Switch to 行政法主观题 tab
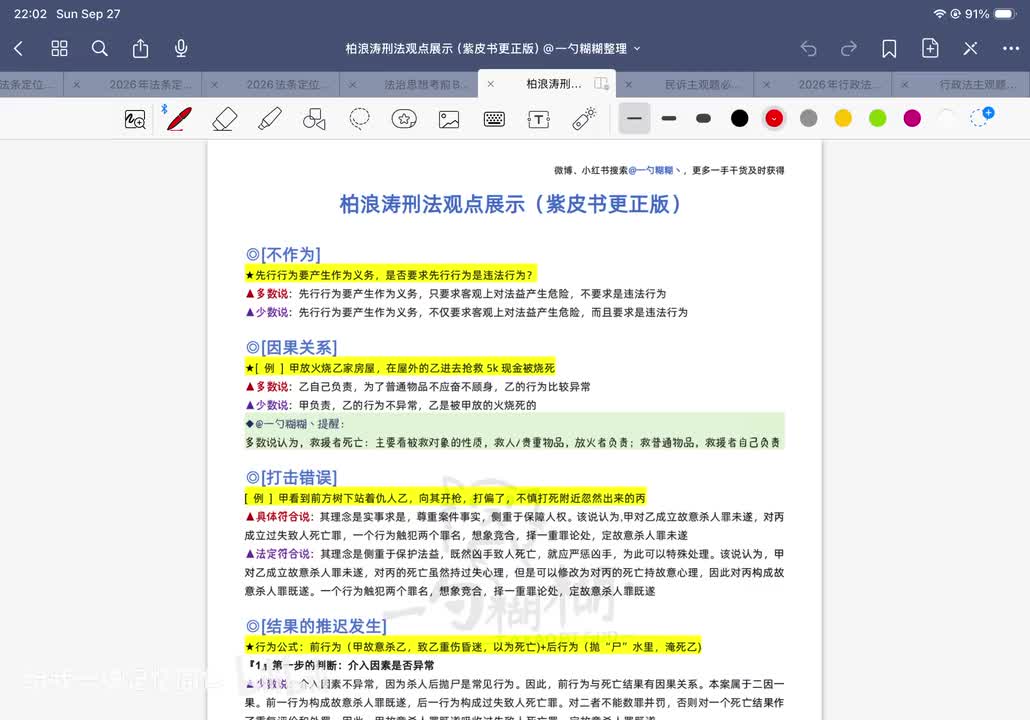The width and height of the screenshot is (1030, 720). (977, 84)
